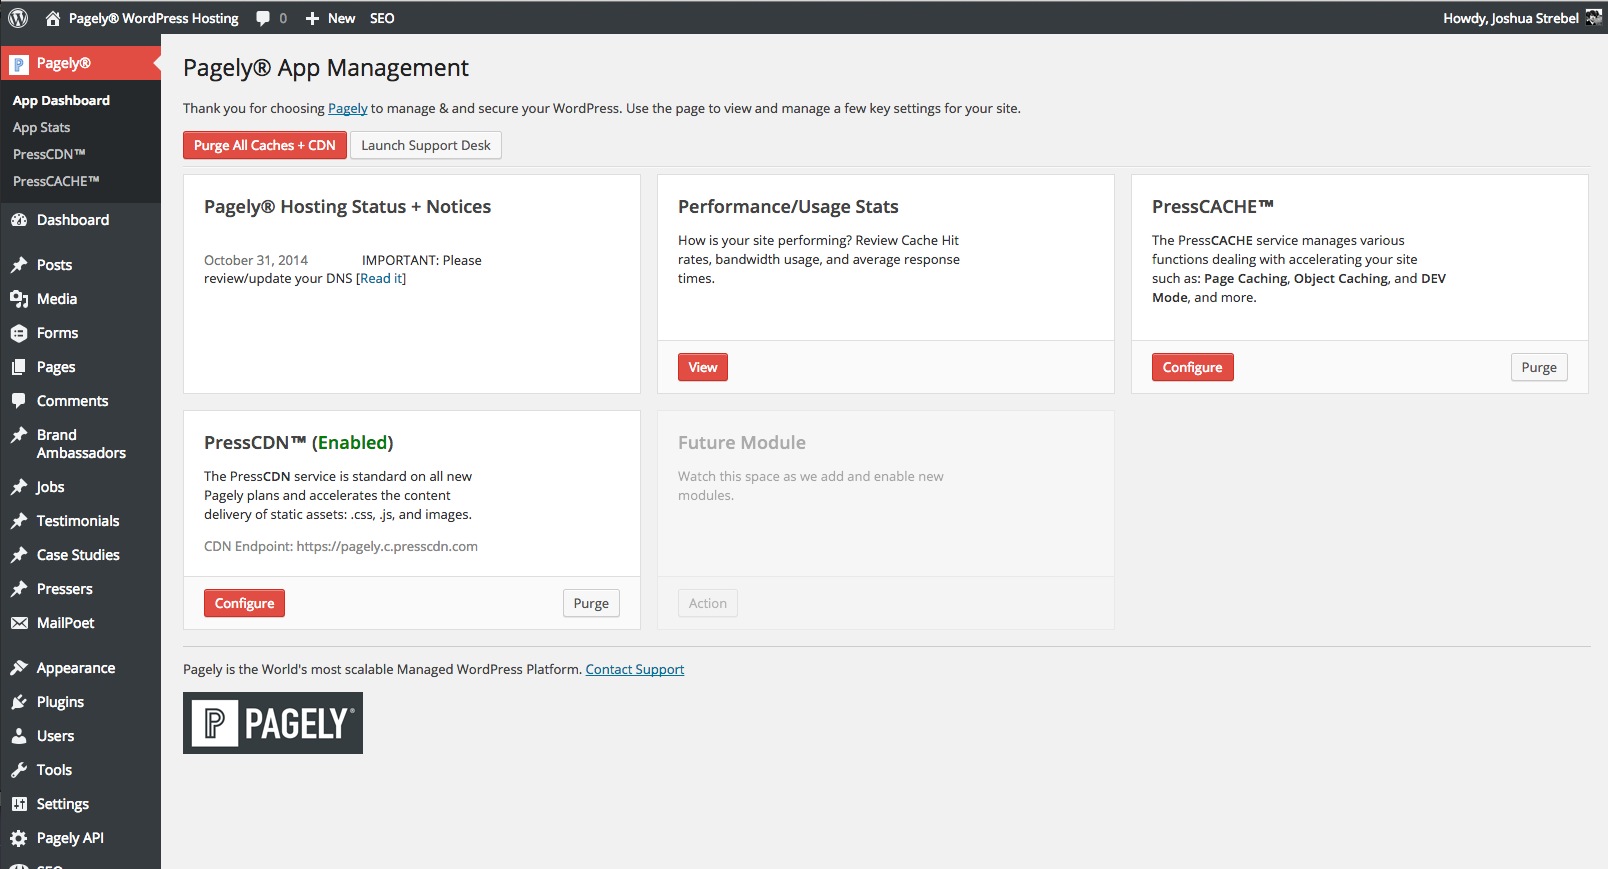Screen dimensions: 1608x869
Task: Open Pagely WordPress Hosting site menu
Action: tap(154, 18)
